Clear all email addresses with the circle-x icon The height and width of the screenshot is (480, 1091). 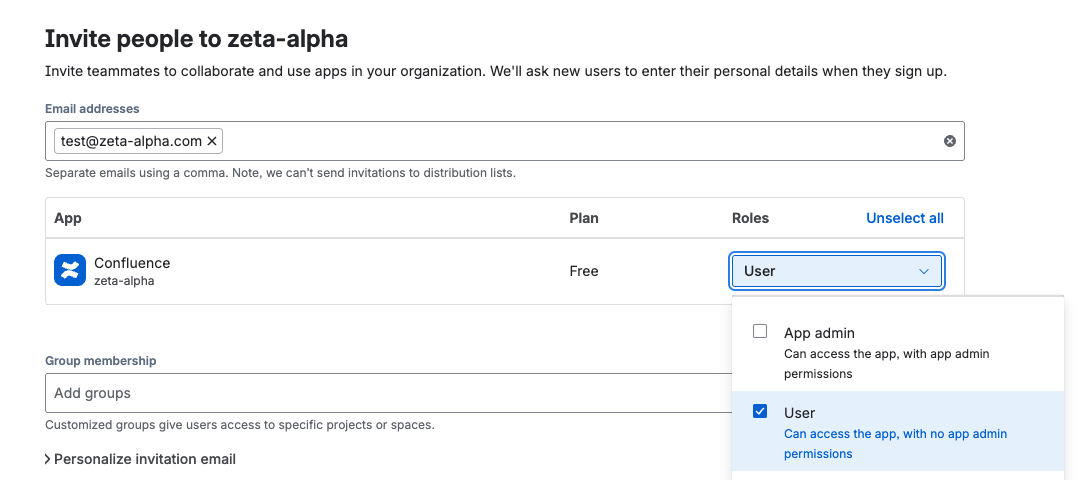(x=950, y=141)
